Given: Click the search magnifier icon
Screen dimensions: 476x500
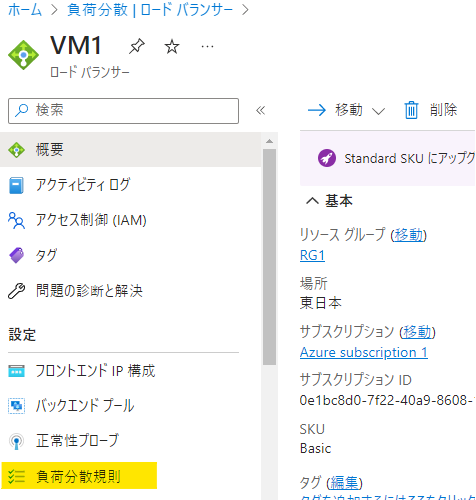Looking at the screenshot, I should click(21, 110).
